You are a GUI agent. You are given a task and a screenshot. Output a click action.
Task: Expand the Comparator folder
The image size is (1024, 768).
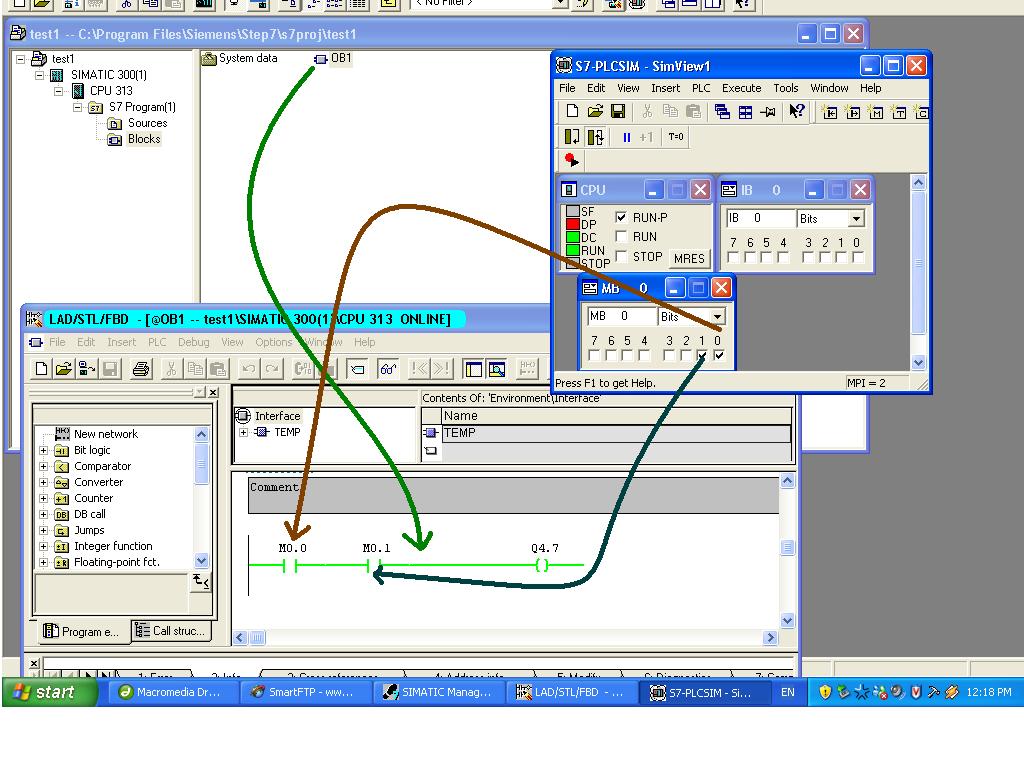click(44, 466)
